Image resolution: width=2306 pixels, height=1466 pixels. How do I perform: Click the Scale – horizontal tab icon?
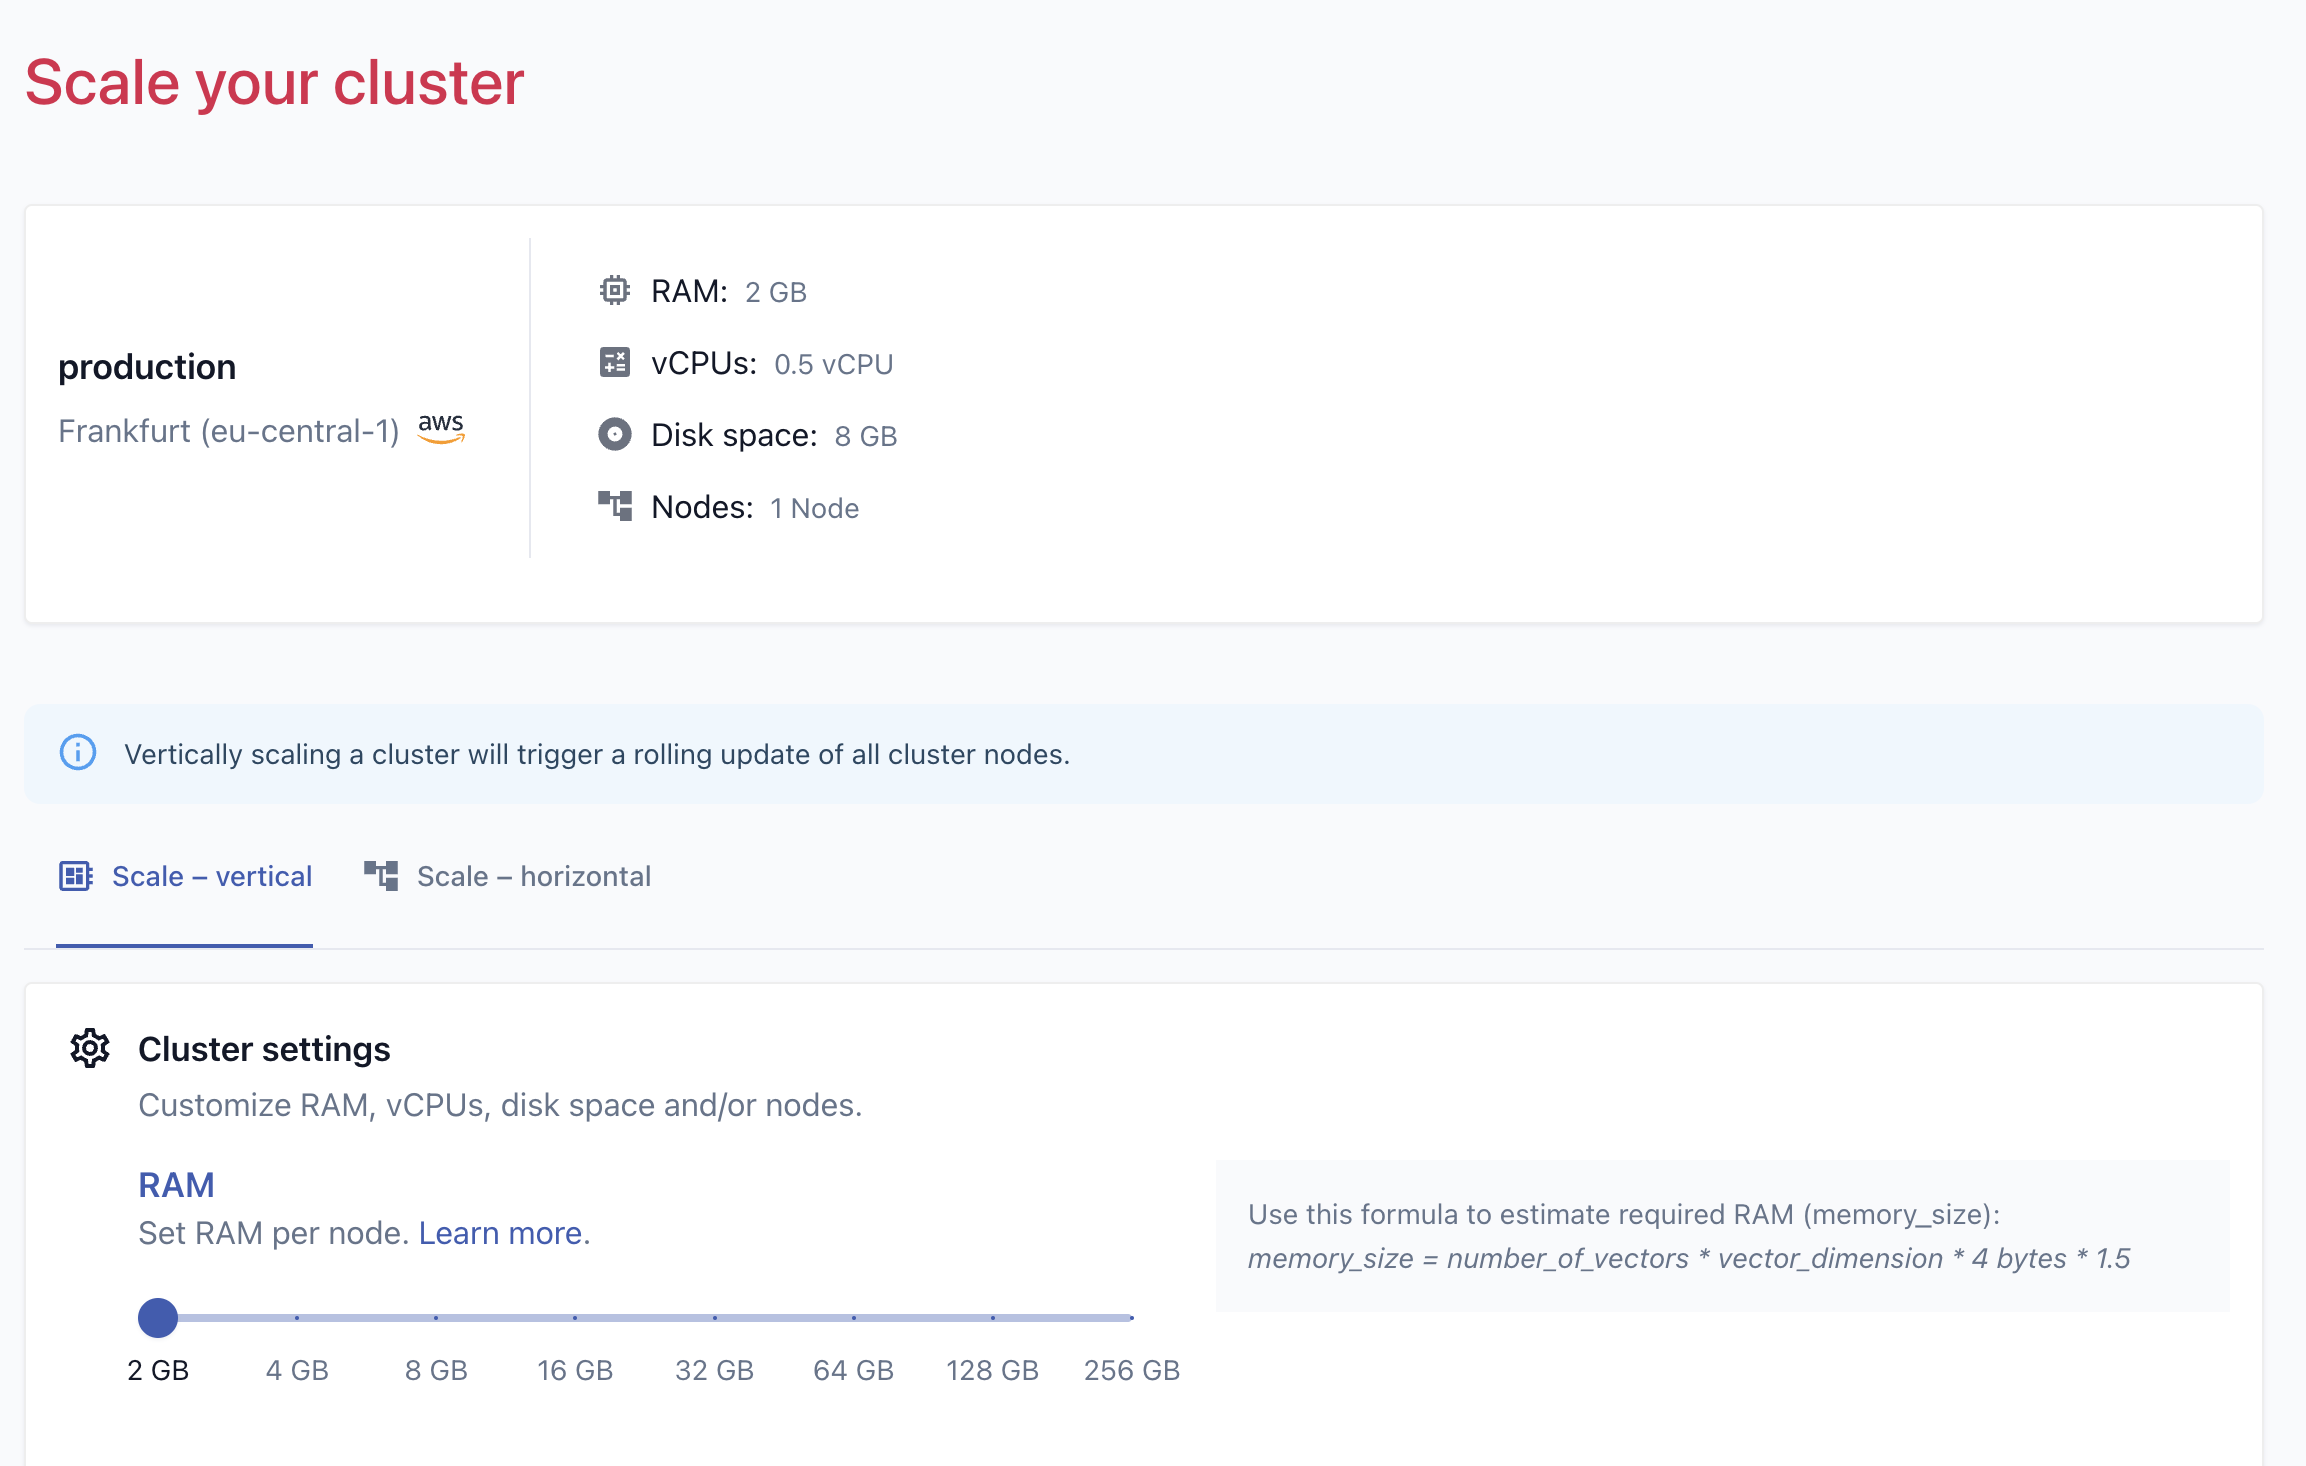coord(381,876)
